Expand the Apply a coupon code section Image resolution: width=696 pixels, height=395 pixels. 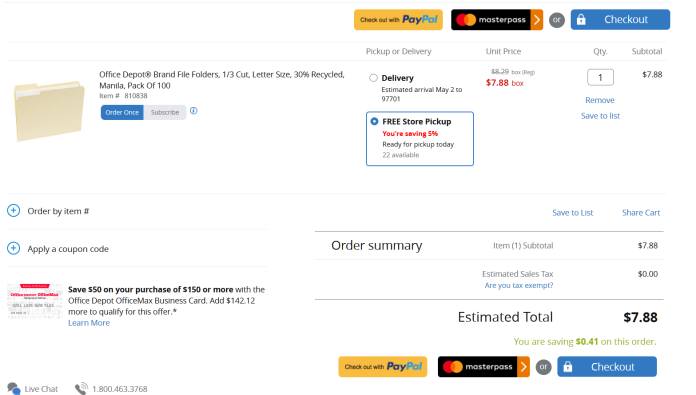tap(13, 248)
